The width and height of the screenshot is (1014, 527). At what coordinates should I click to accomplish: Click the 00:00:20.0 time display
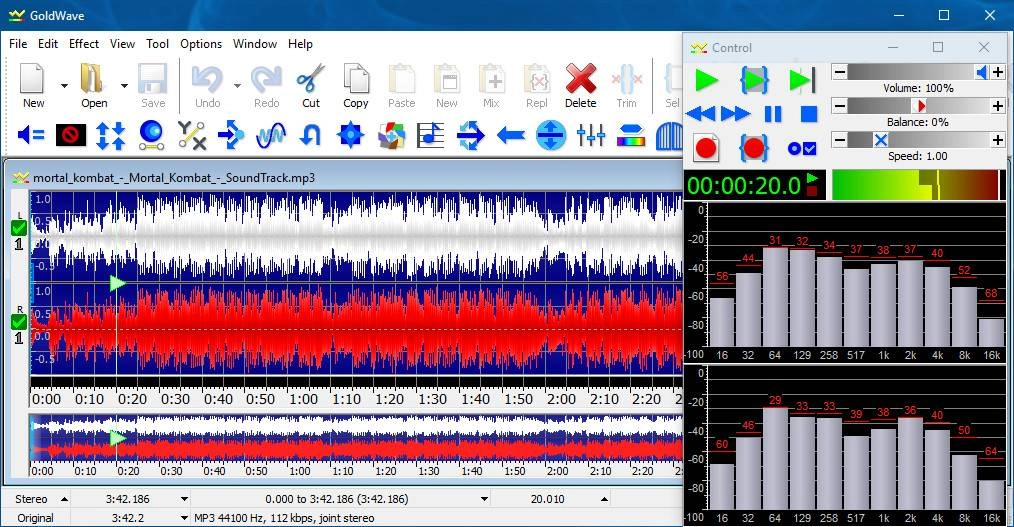coord(744,186)
